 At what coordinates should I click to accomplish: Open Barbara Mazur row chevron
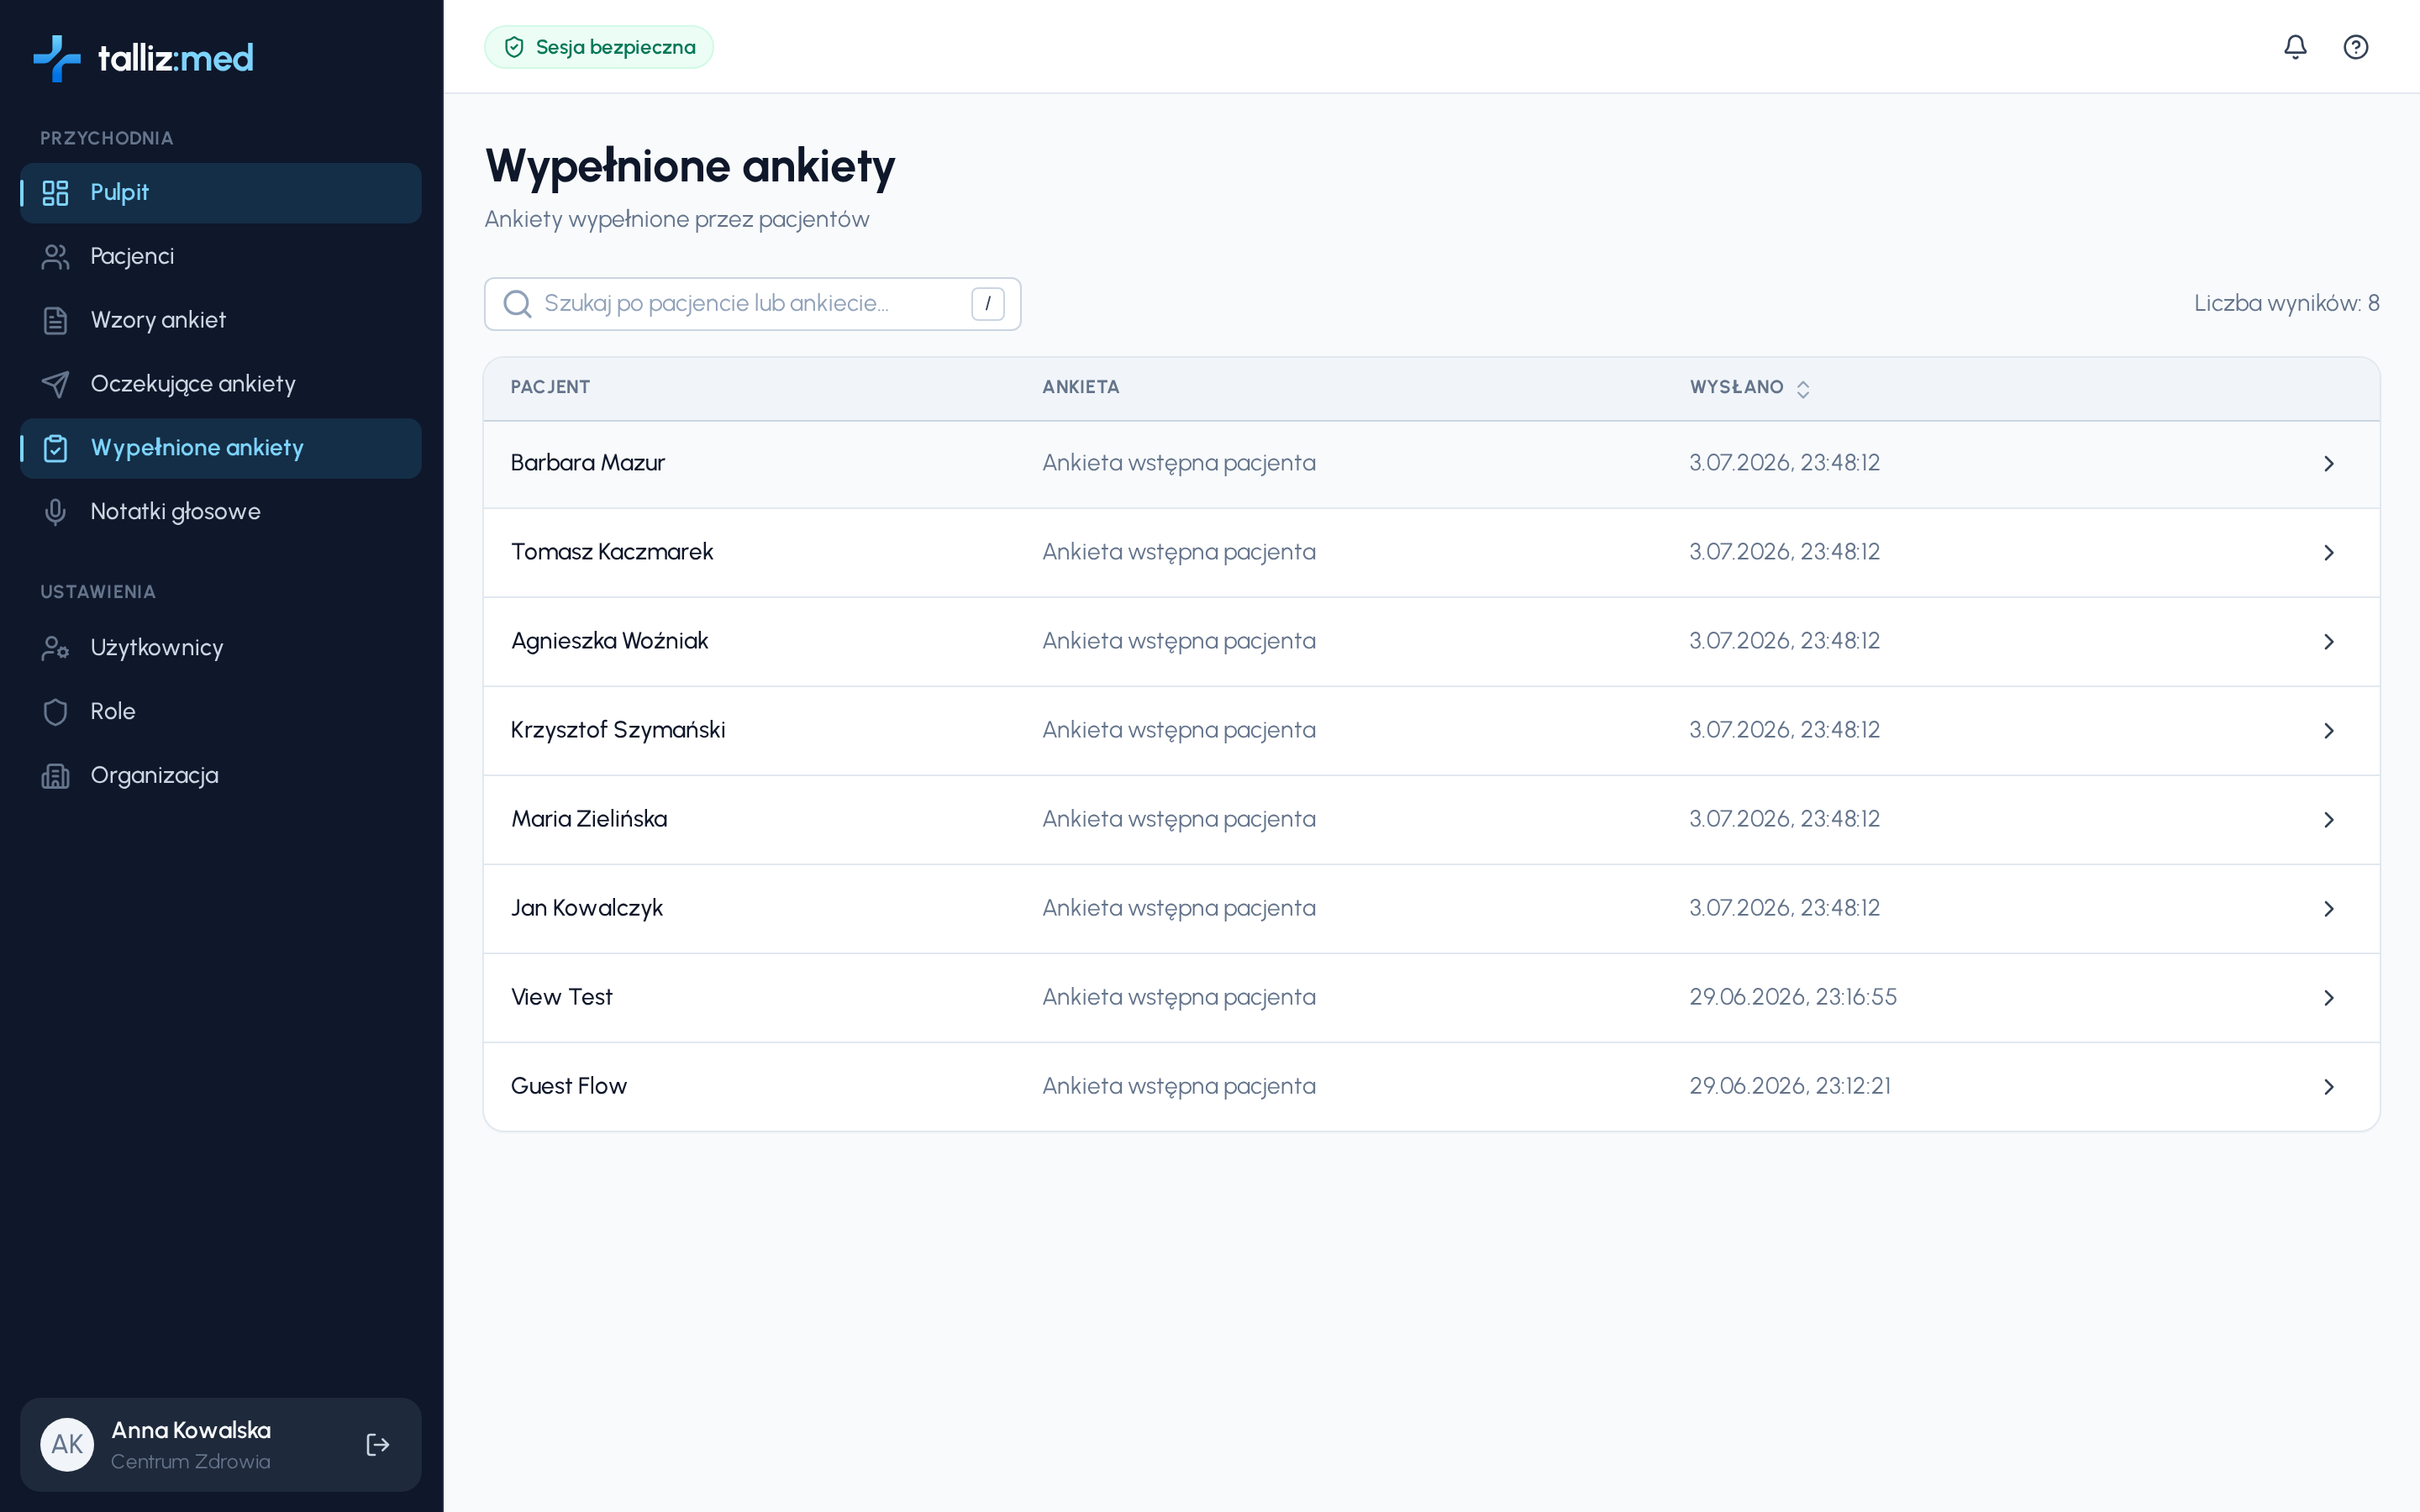(2328, 464)
